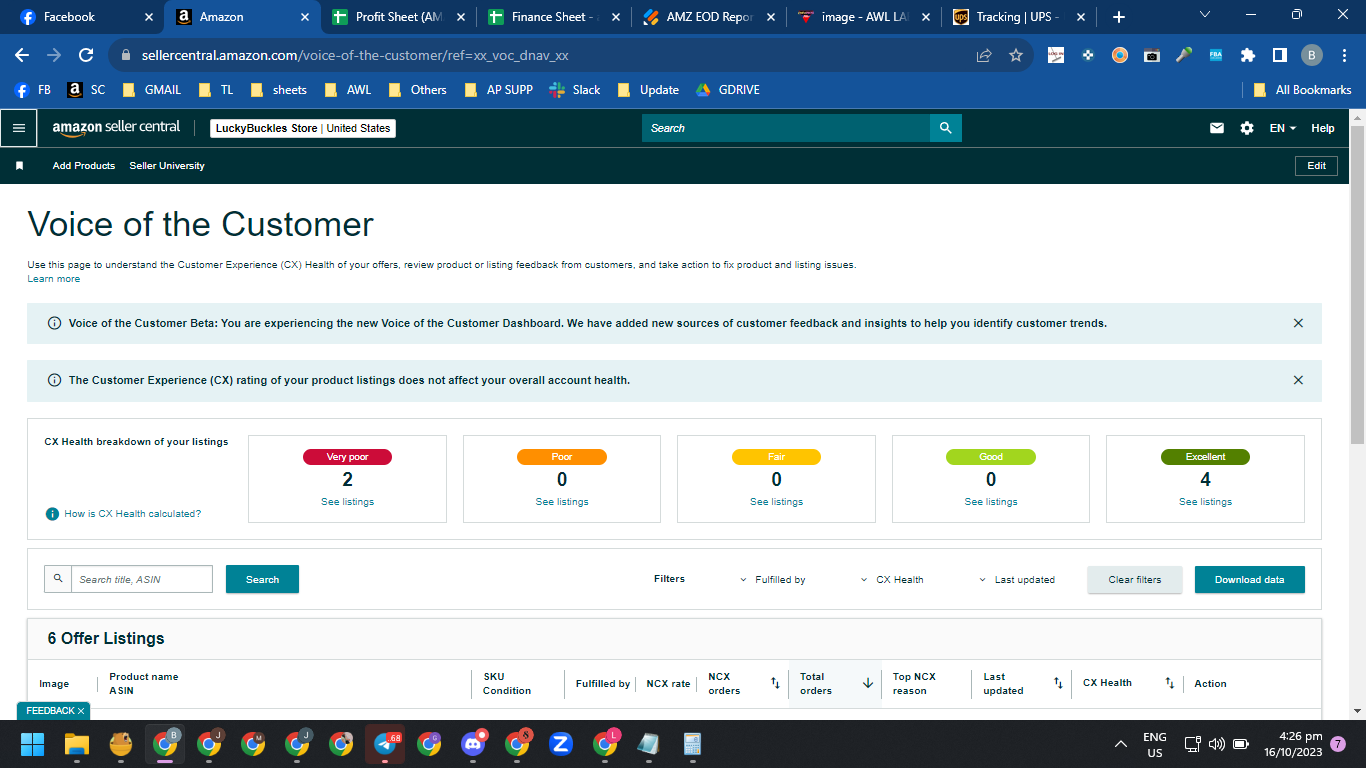
Task: Sort the listings by CX Health column
Action: (1169, 683)
